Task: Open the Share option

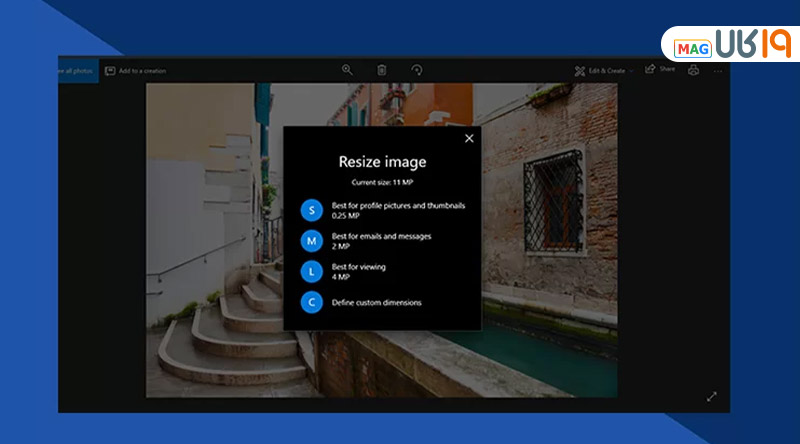Action: pos(660,70)
